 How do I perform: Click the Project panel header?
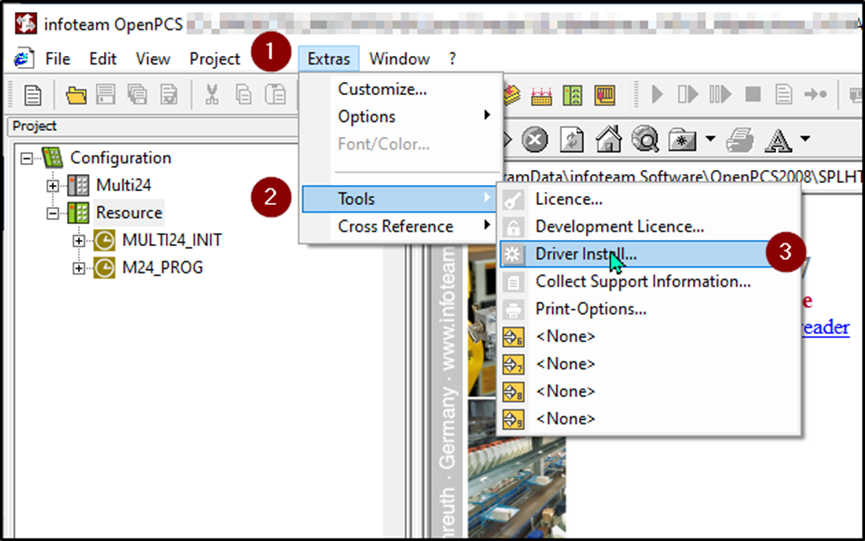[152, 126]
